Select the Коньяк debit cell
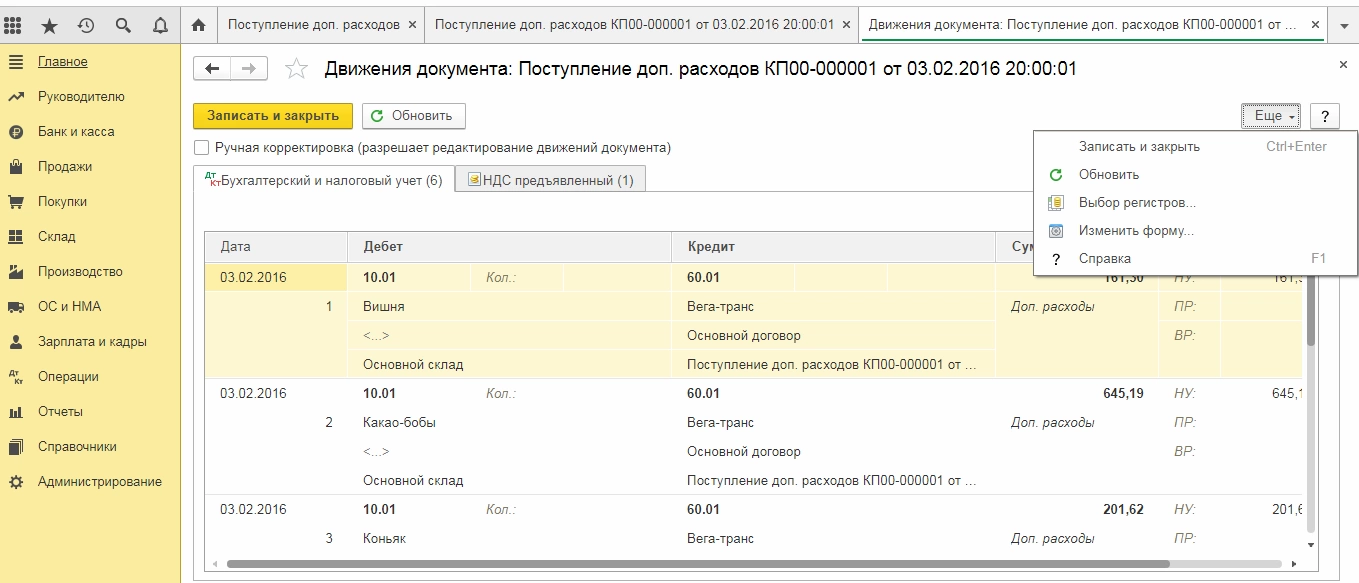Screen dimensions: 1359x583 510,539
